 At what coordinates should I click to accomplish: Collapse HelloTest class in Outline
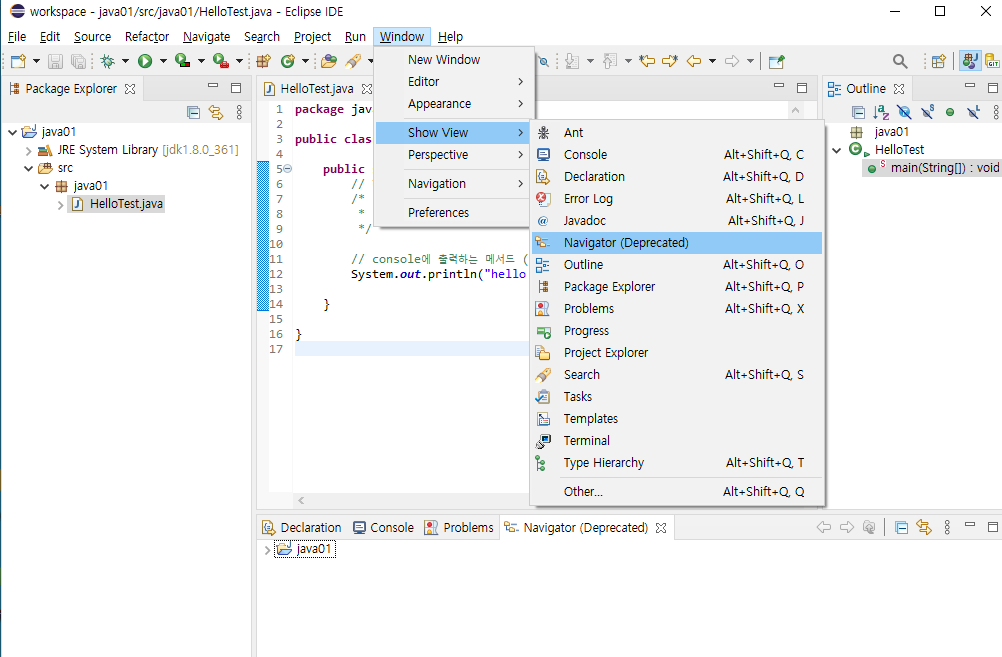pyautogui.click(x=836, y=150)
